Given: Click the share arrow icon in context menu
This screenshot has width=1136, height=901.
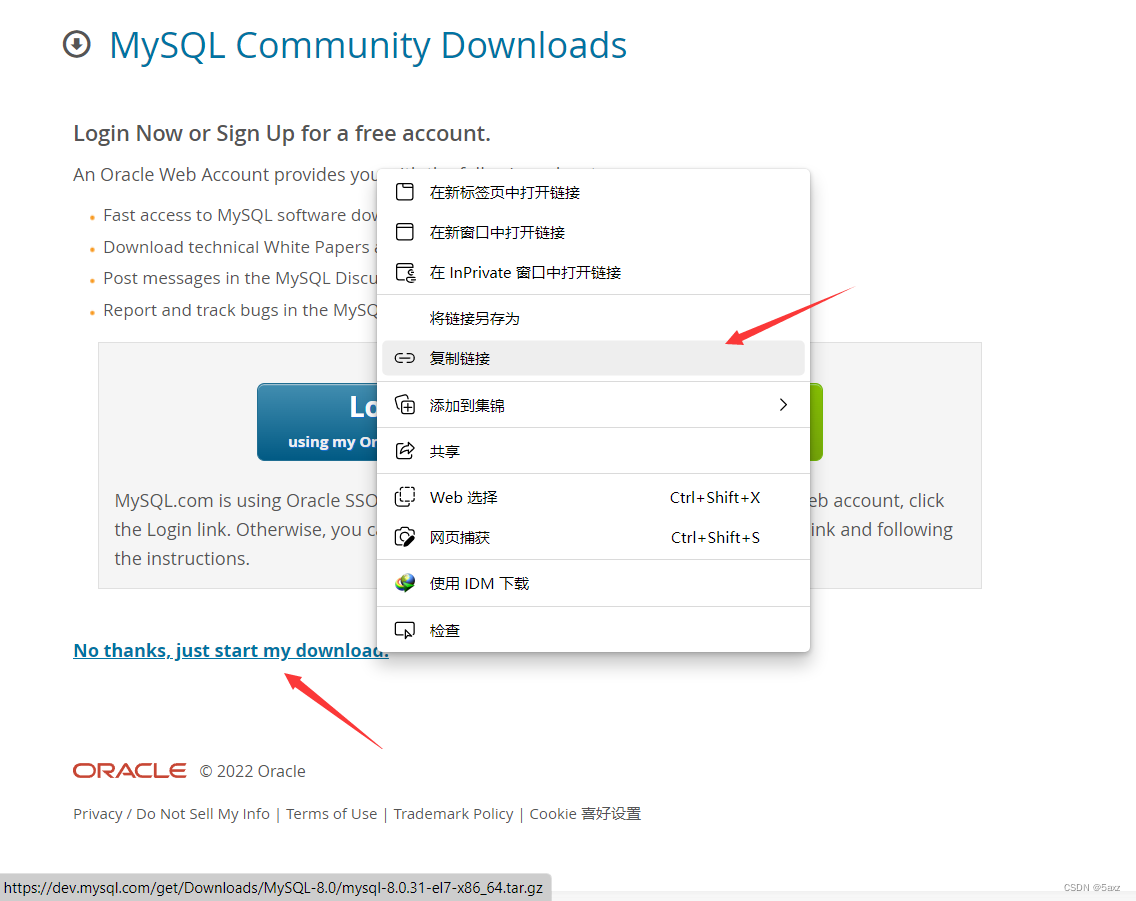Looking at the screenshot, I should coord(405,451).
